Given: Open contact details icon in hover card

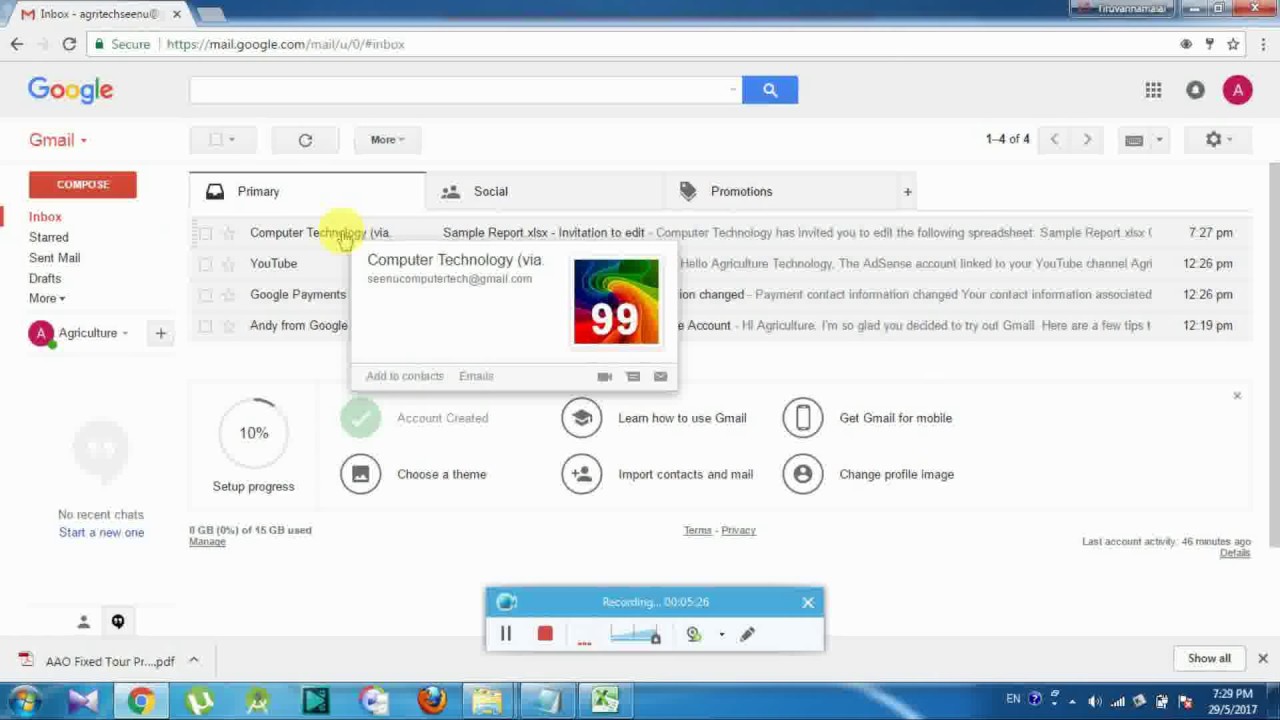Looking at the screenshot, I should [x=632, y=376].
